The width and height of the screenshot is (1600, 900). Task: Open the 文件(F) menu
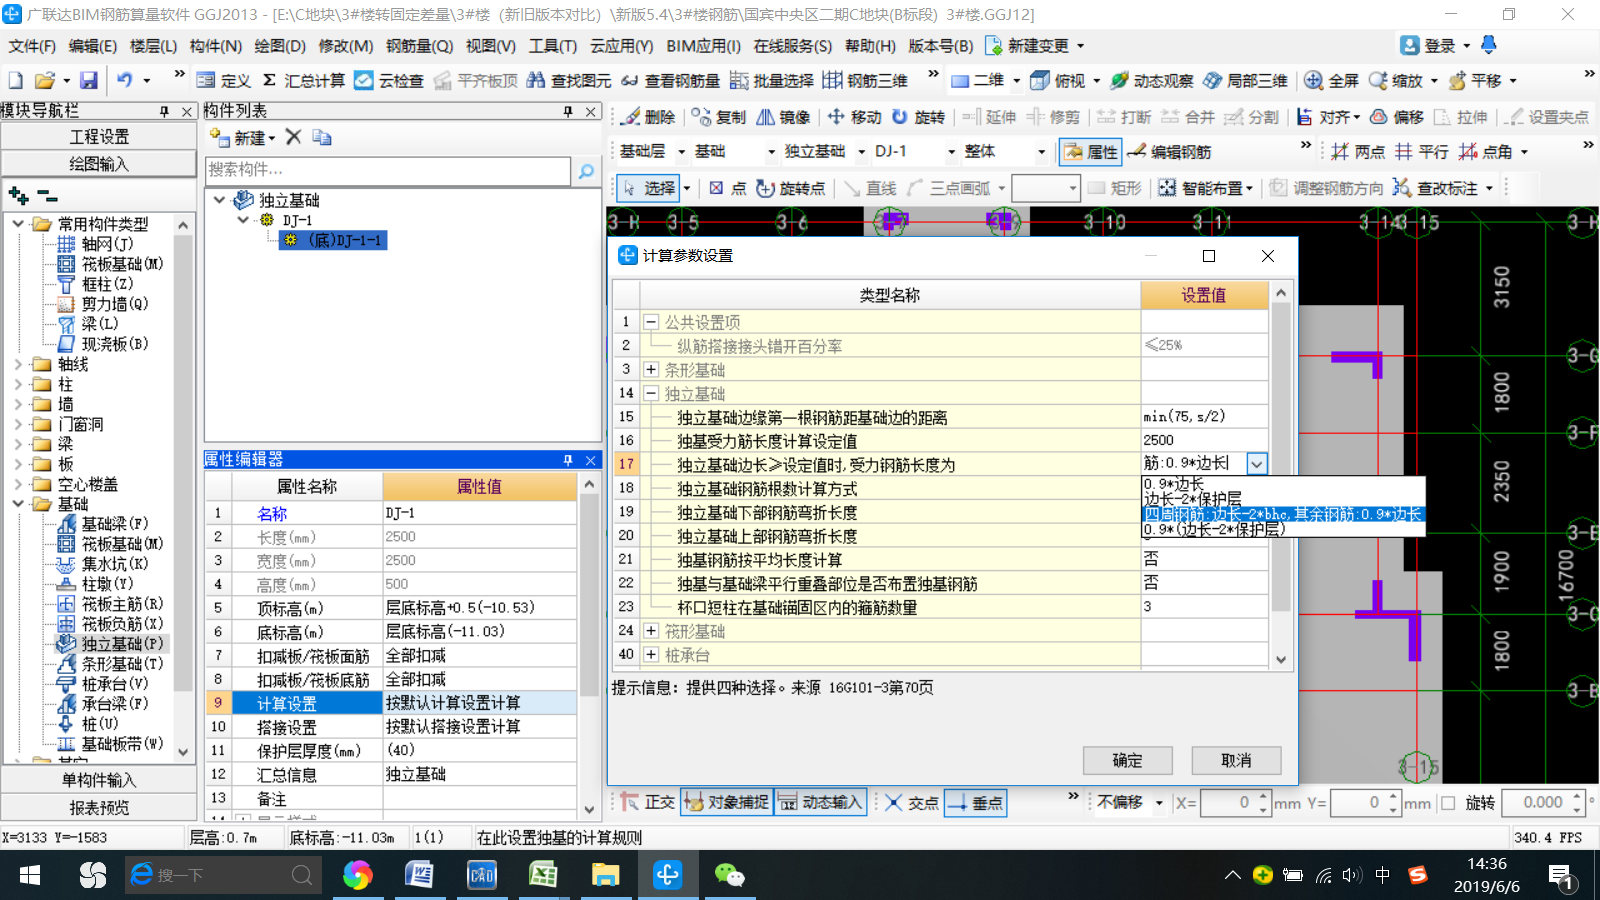click(32, 46)
